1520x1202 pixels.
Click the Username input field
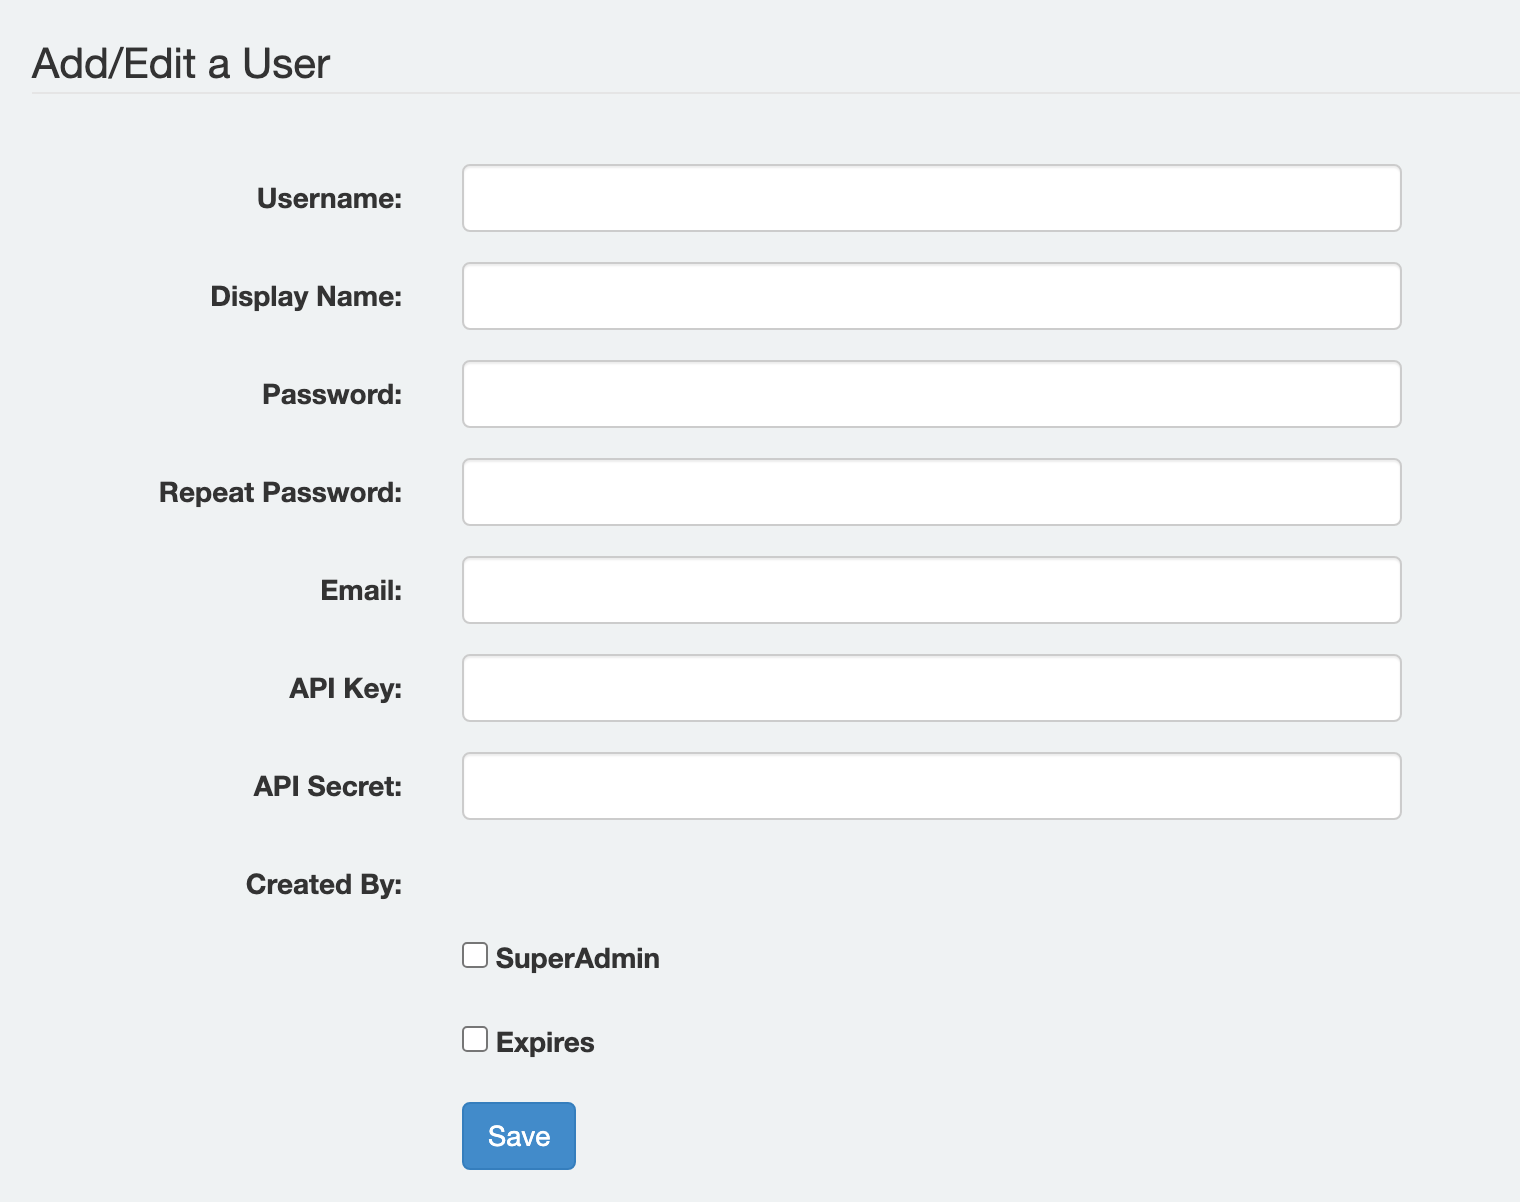[x=931, y=198]
